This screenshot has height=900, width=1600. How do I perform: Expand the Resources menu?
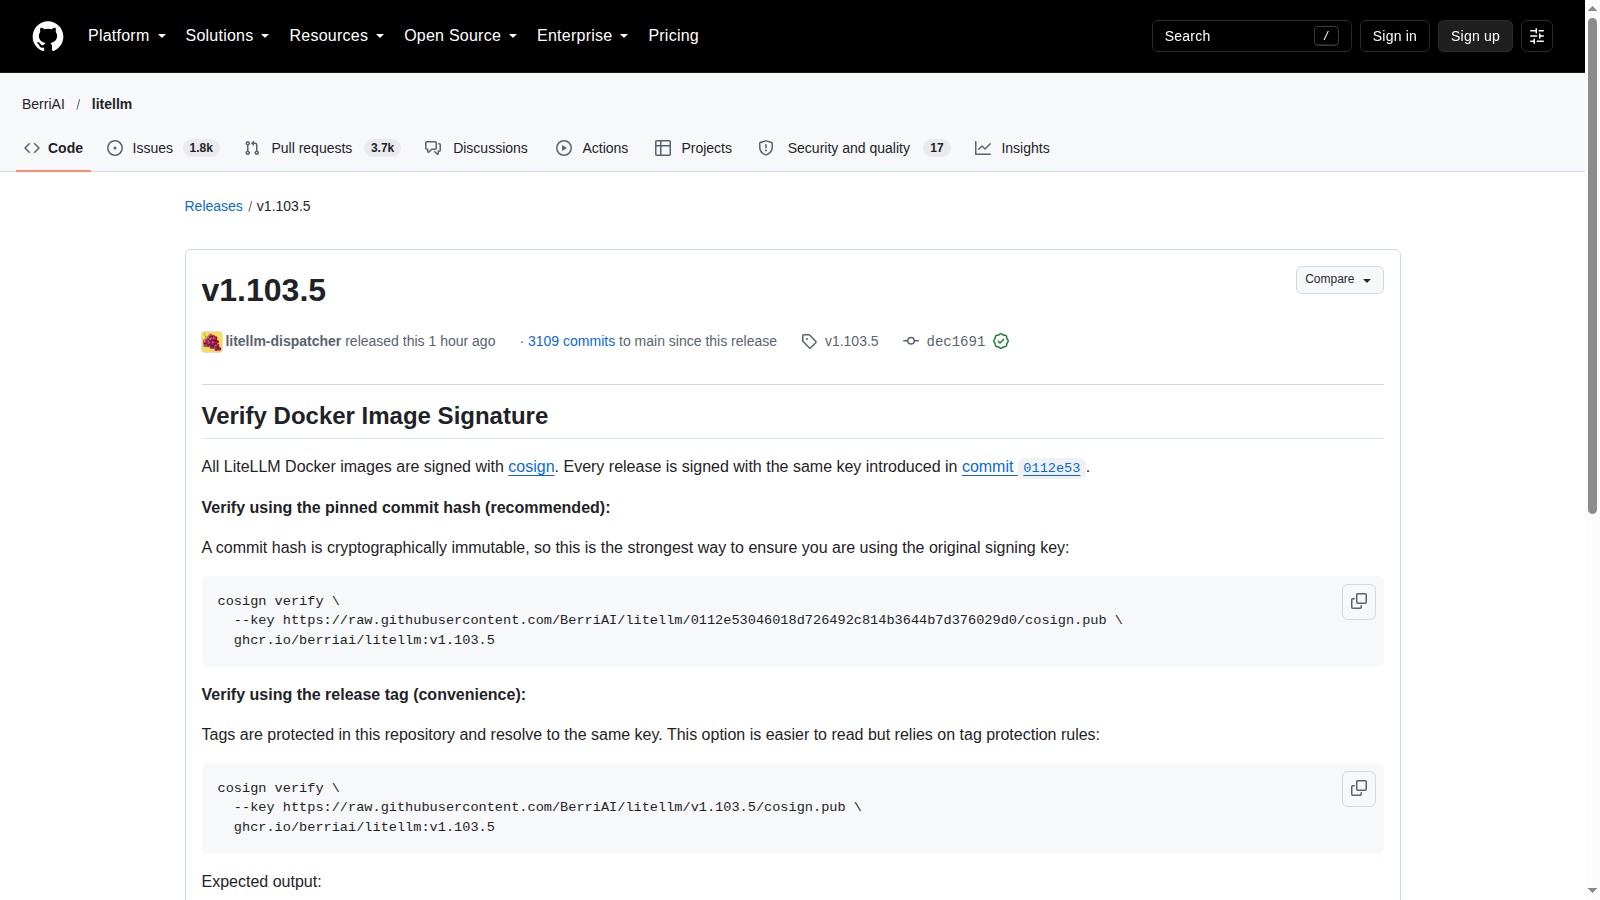(337, 36)
